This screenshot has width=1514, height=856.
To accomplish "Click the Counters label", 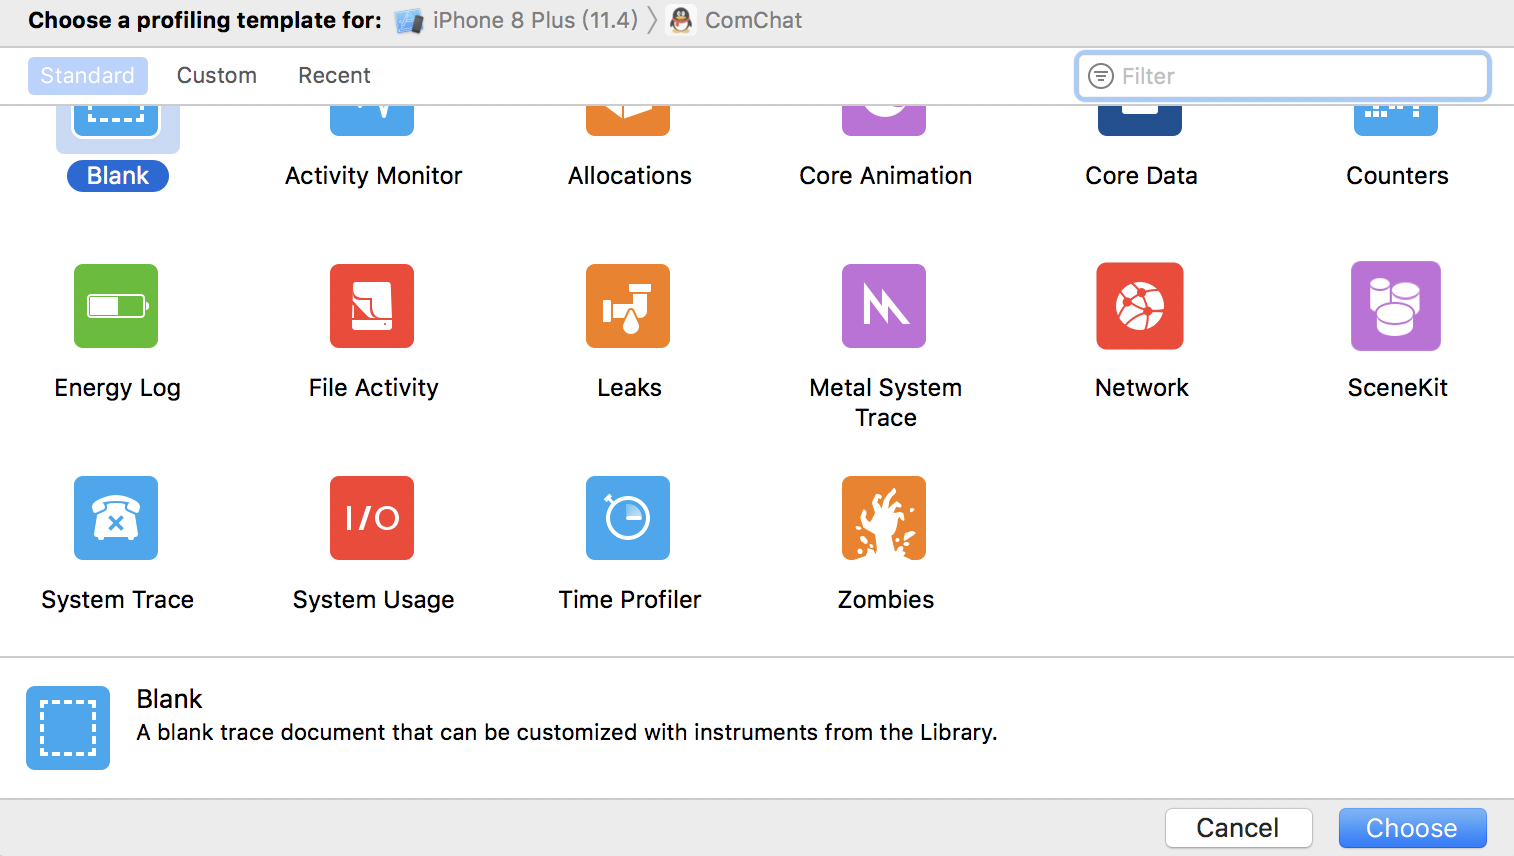I will click(1397, 176).
